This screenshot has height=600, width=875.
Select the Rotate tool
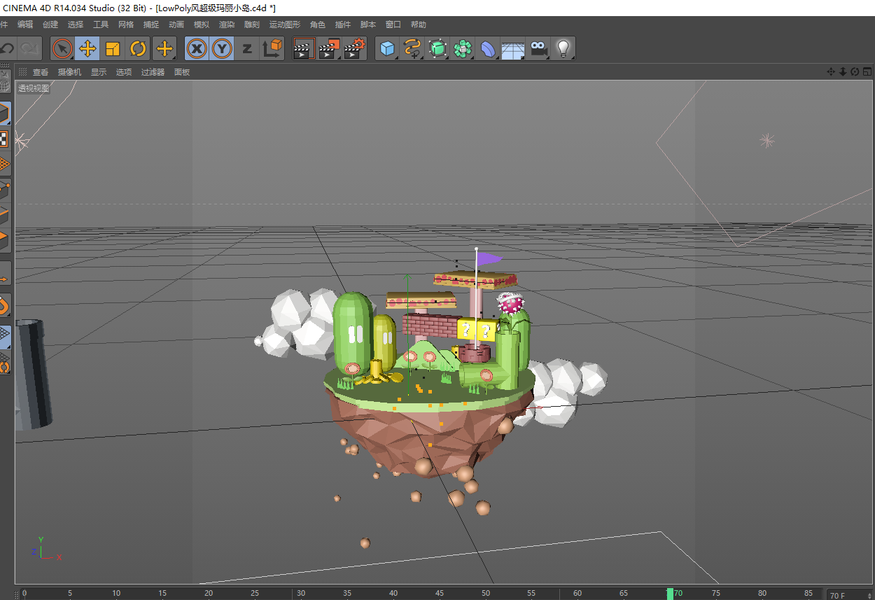pyautogui.click(x=138, y=49)
